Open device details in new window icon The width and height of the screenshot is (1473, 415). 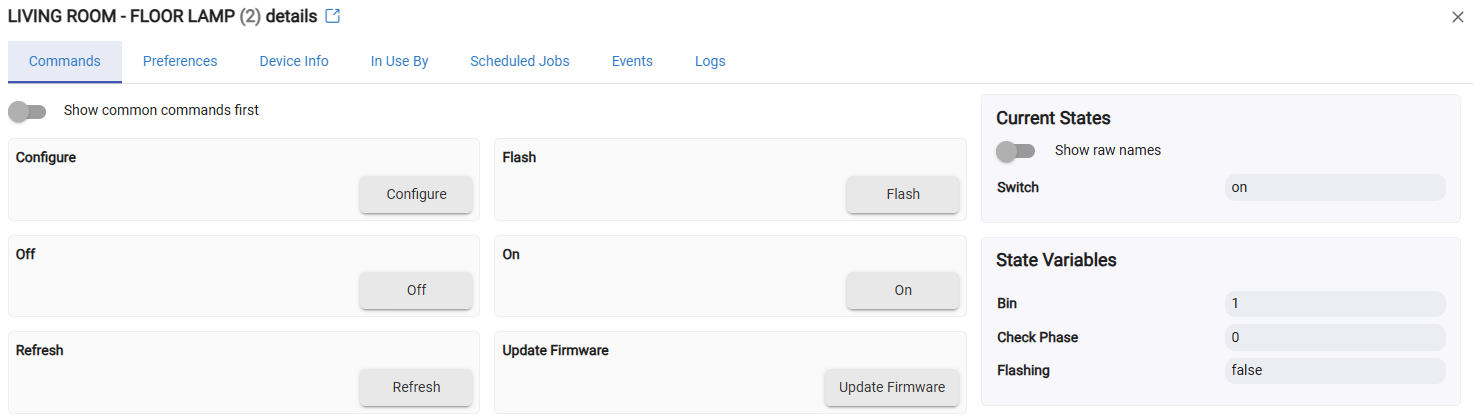tap(333, 17)
